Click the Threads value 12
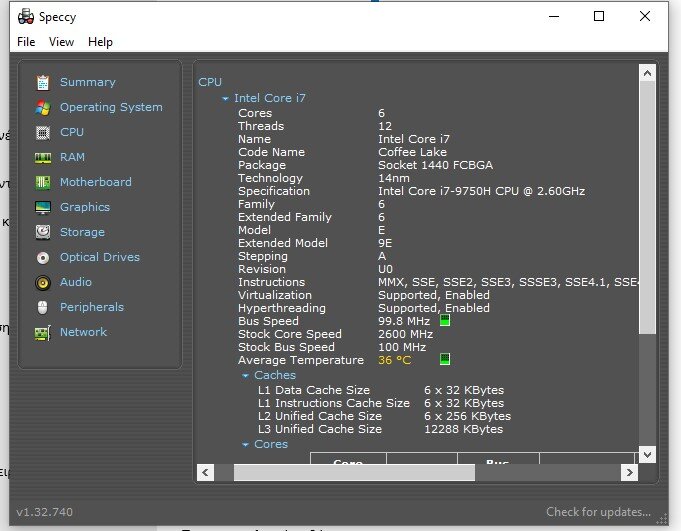 click(385, 126)
